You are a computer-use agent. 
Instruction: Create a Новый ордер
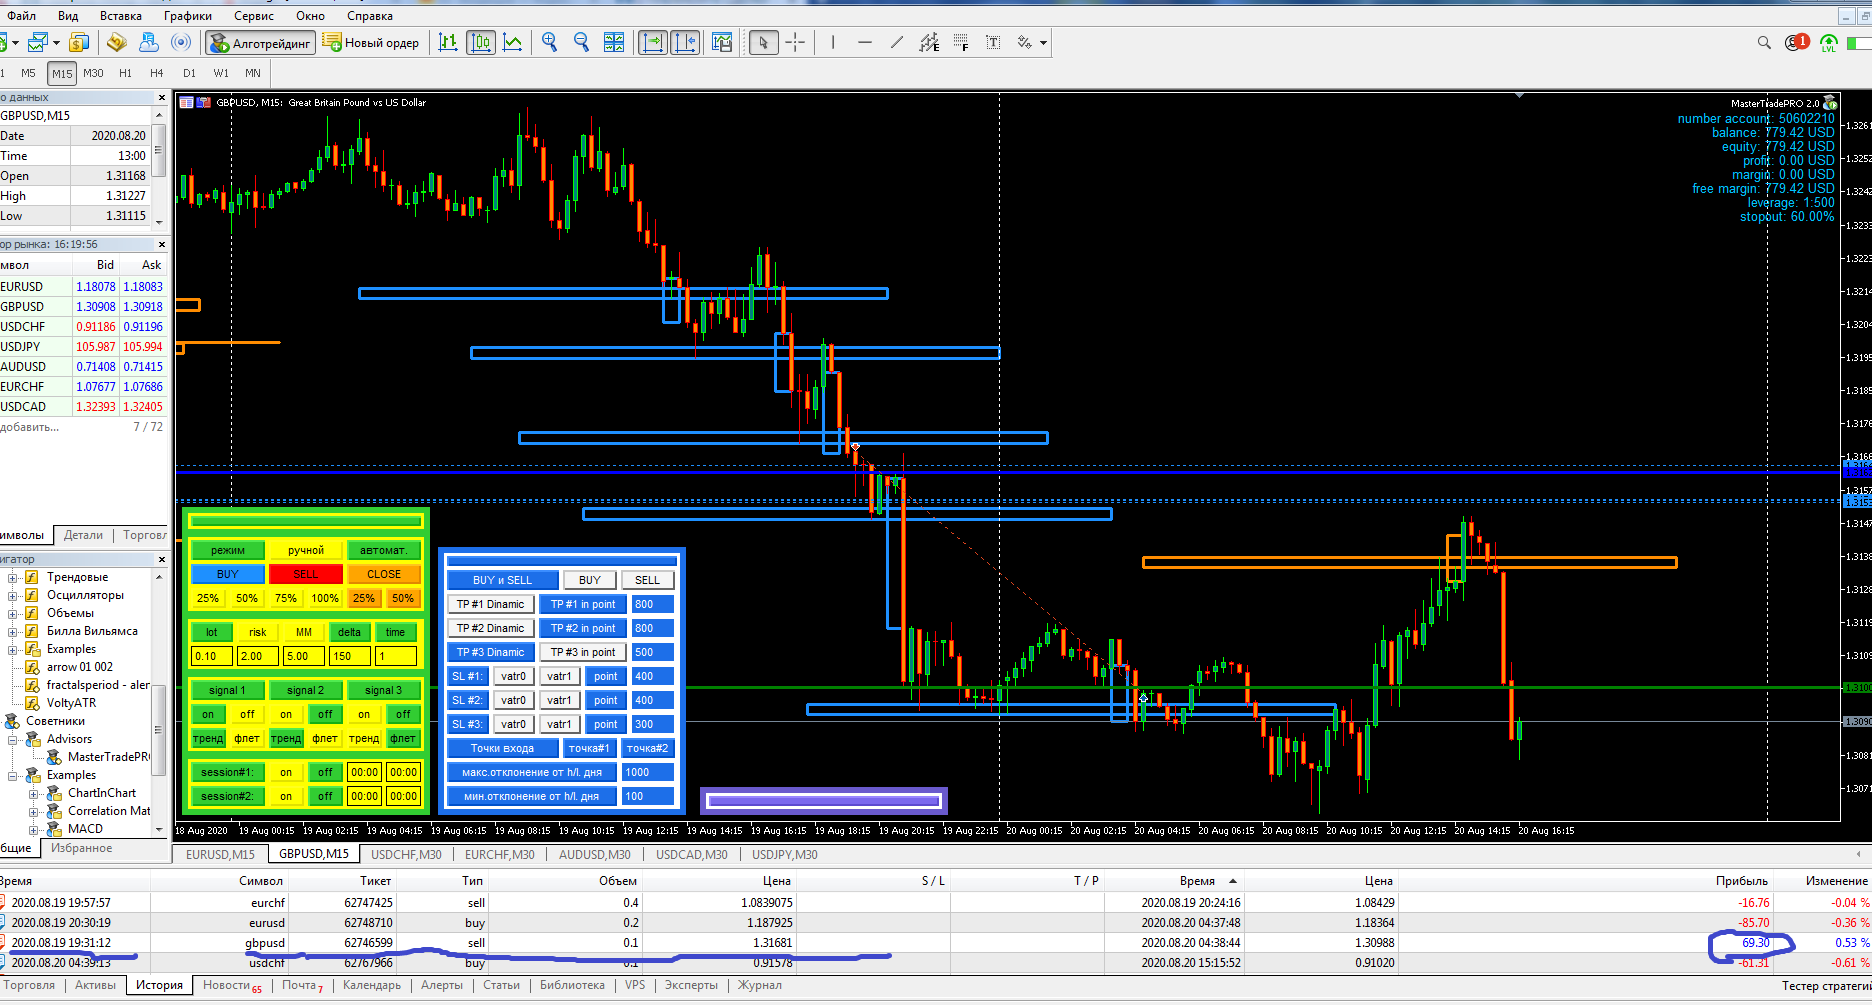tap(371, 42)
